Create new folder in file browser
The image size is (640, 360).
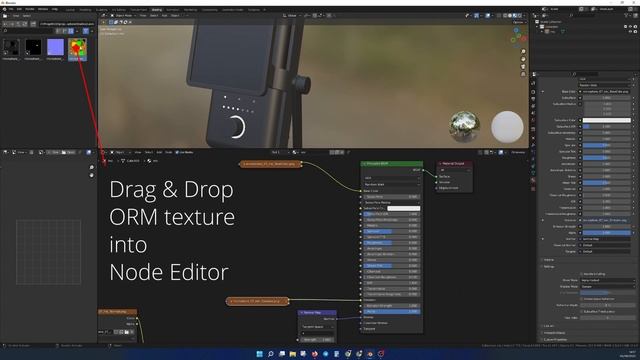pos(33,24)
